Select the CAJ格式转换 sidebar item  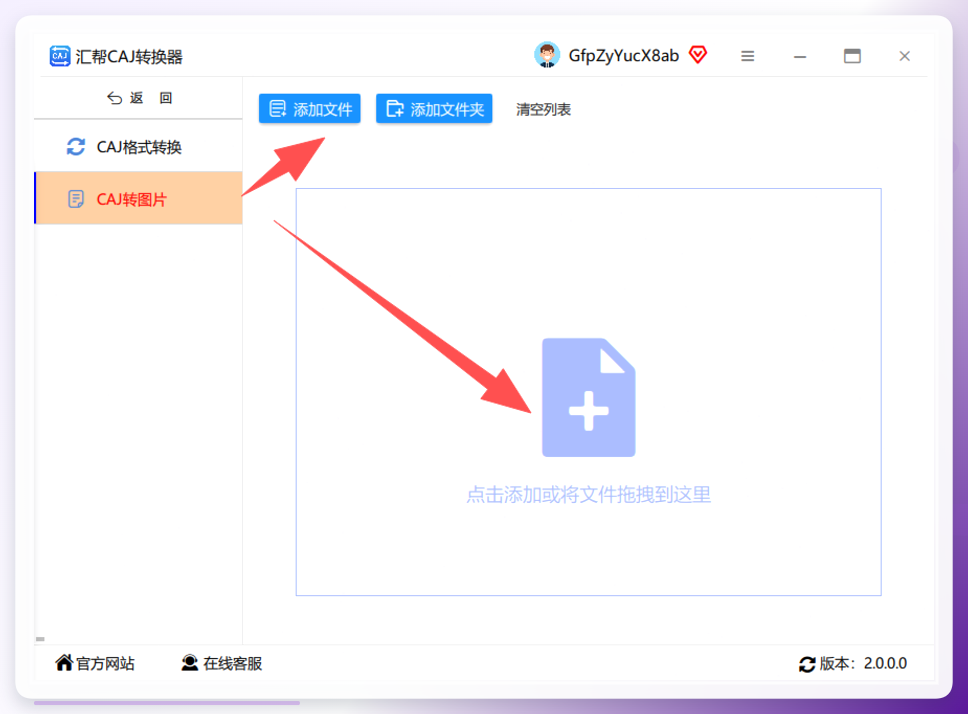click(138, 147)
